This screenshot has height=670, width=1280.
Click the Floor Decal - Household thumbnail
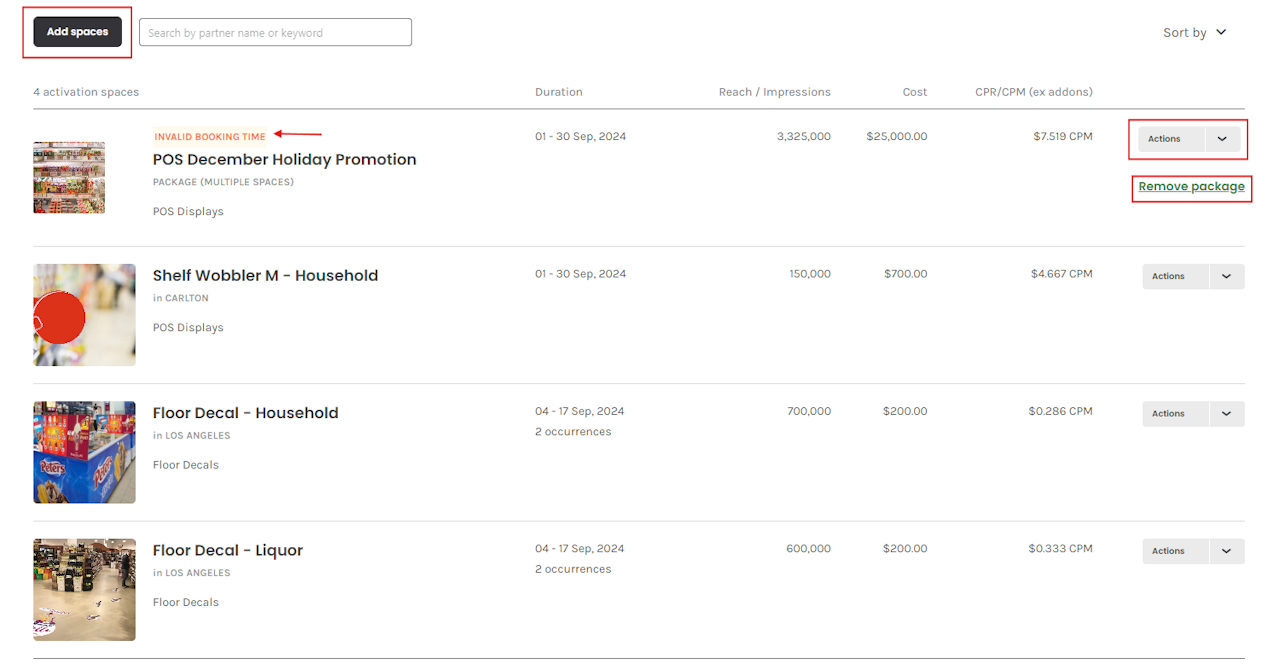click(x=84, y=452)
